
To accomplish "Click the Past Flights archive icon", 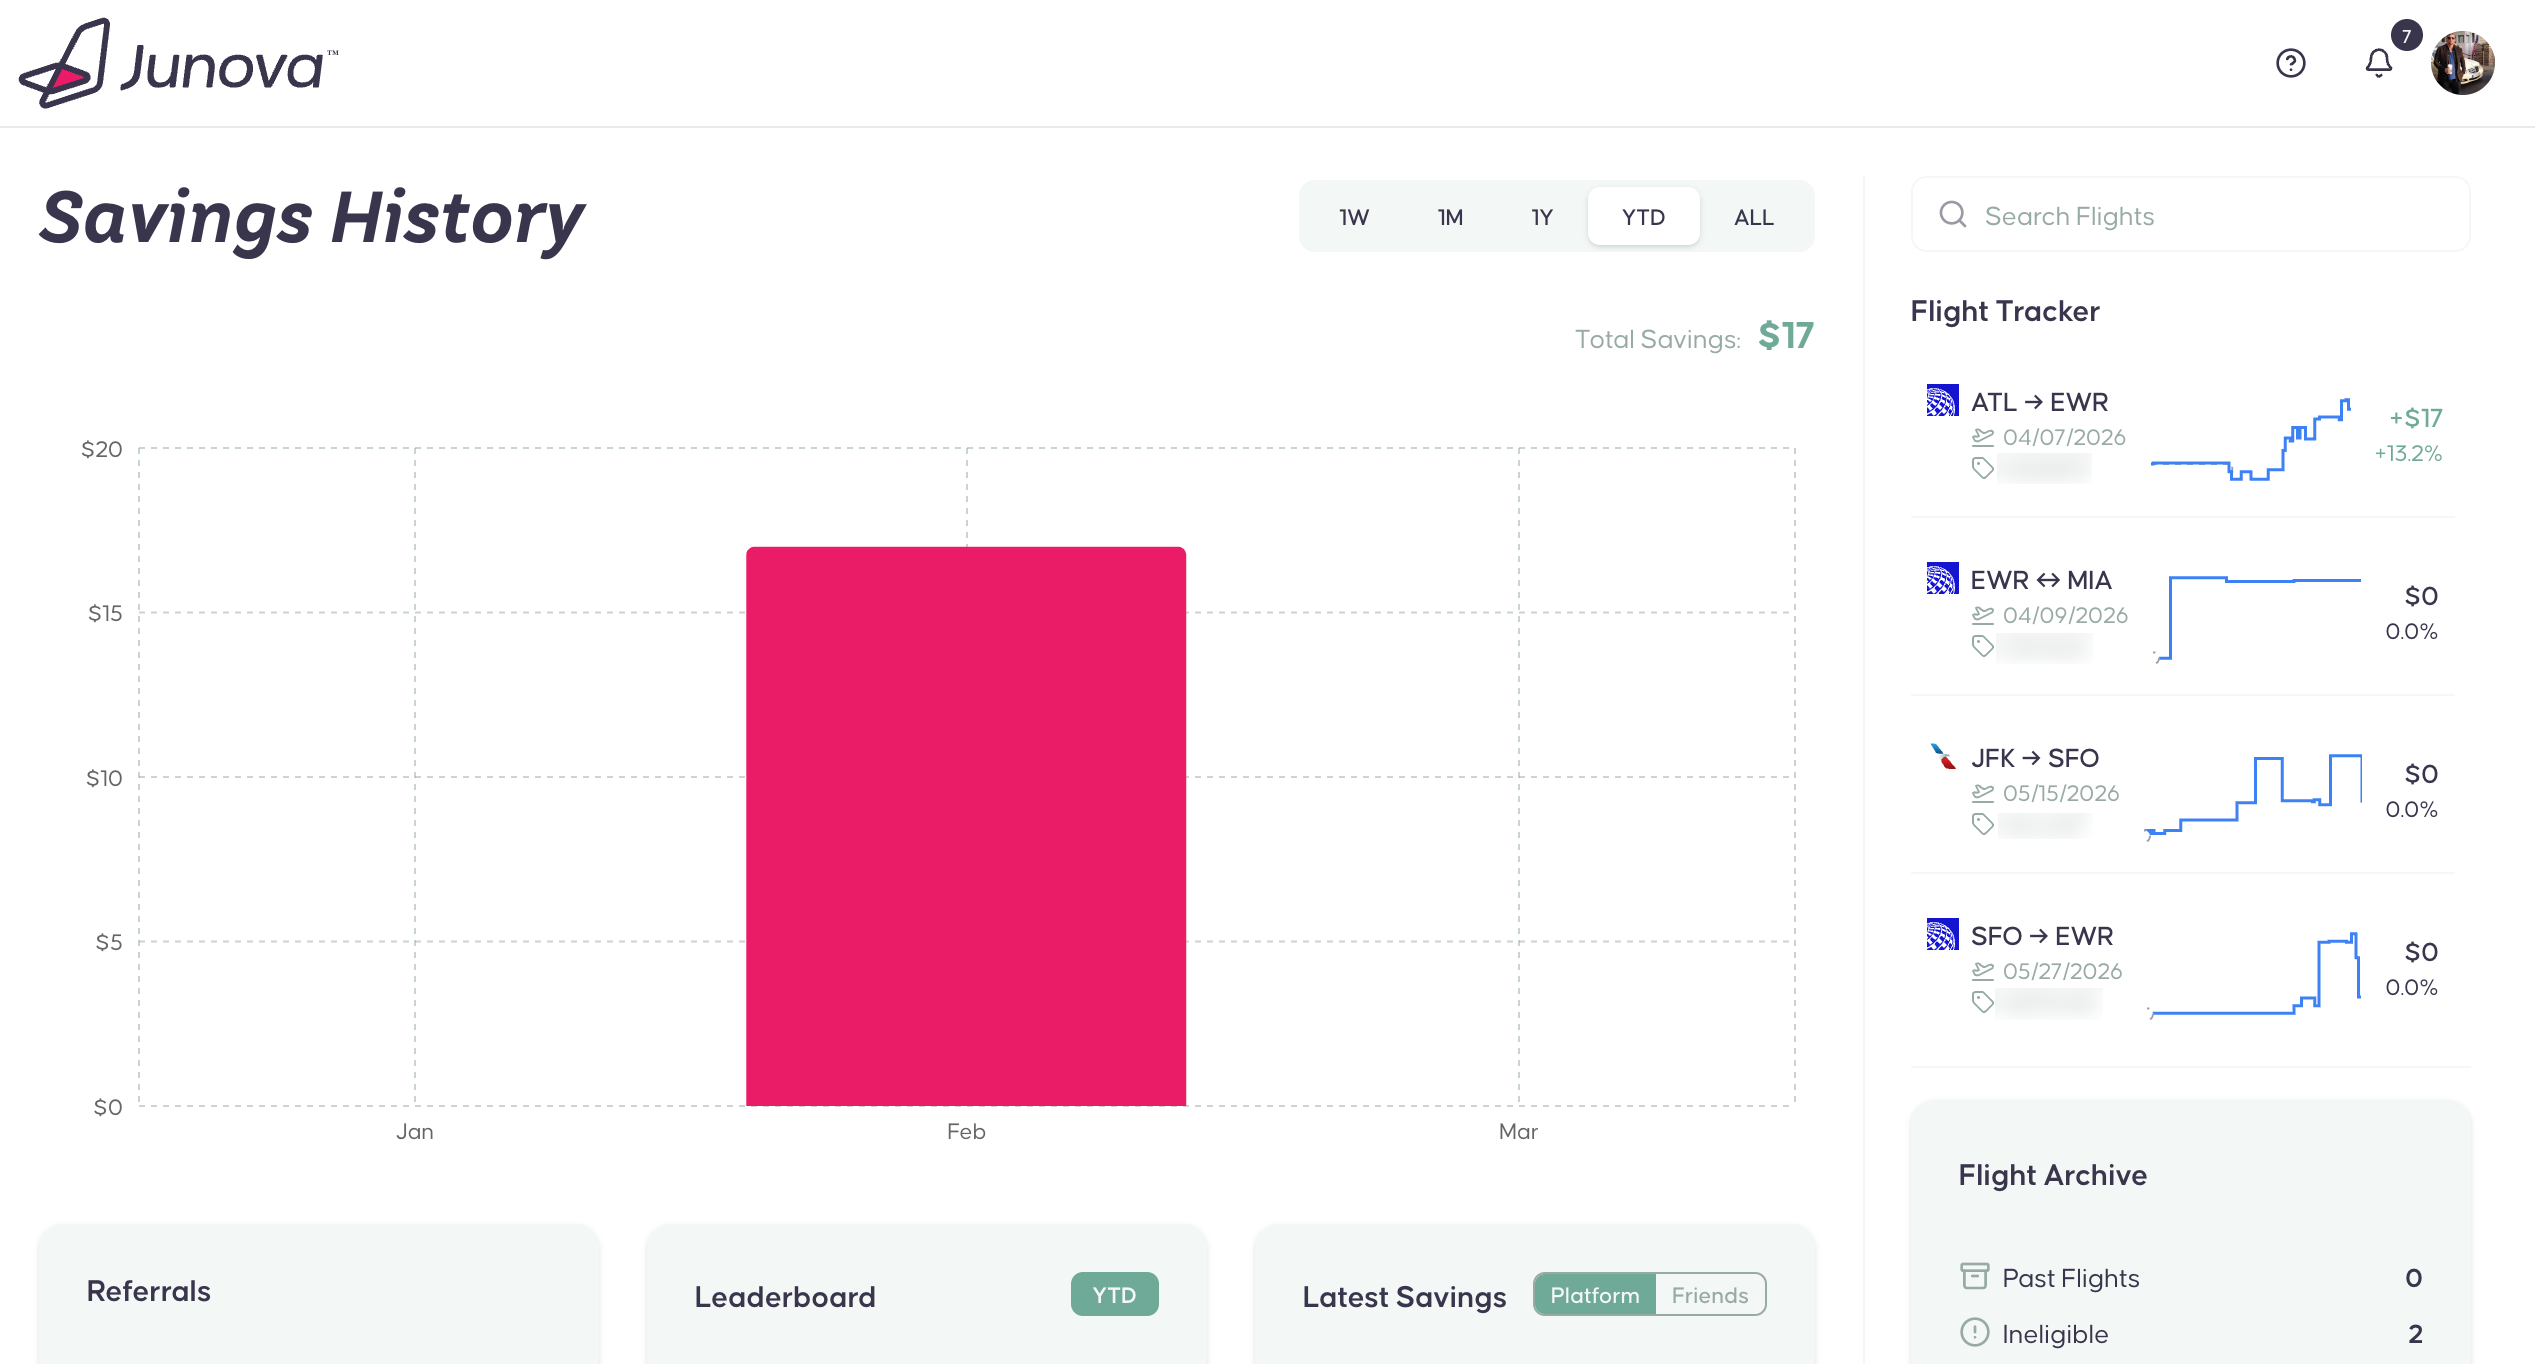I will [x=1974, y=1276].
